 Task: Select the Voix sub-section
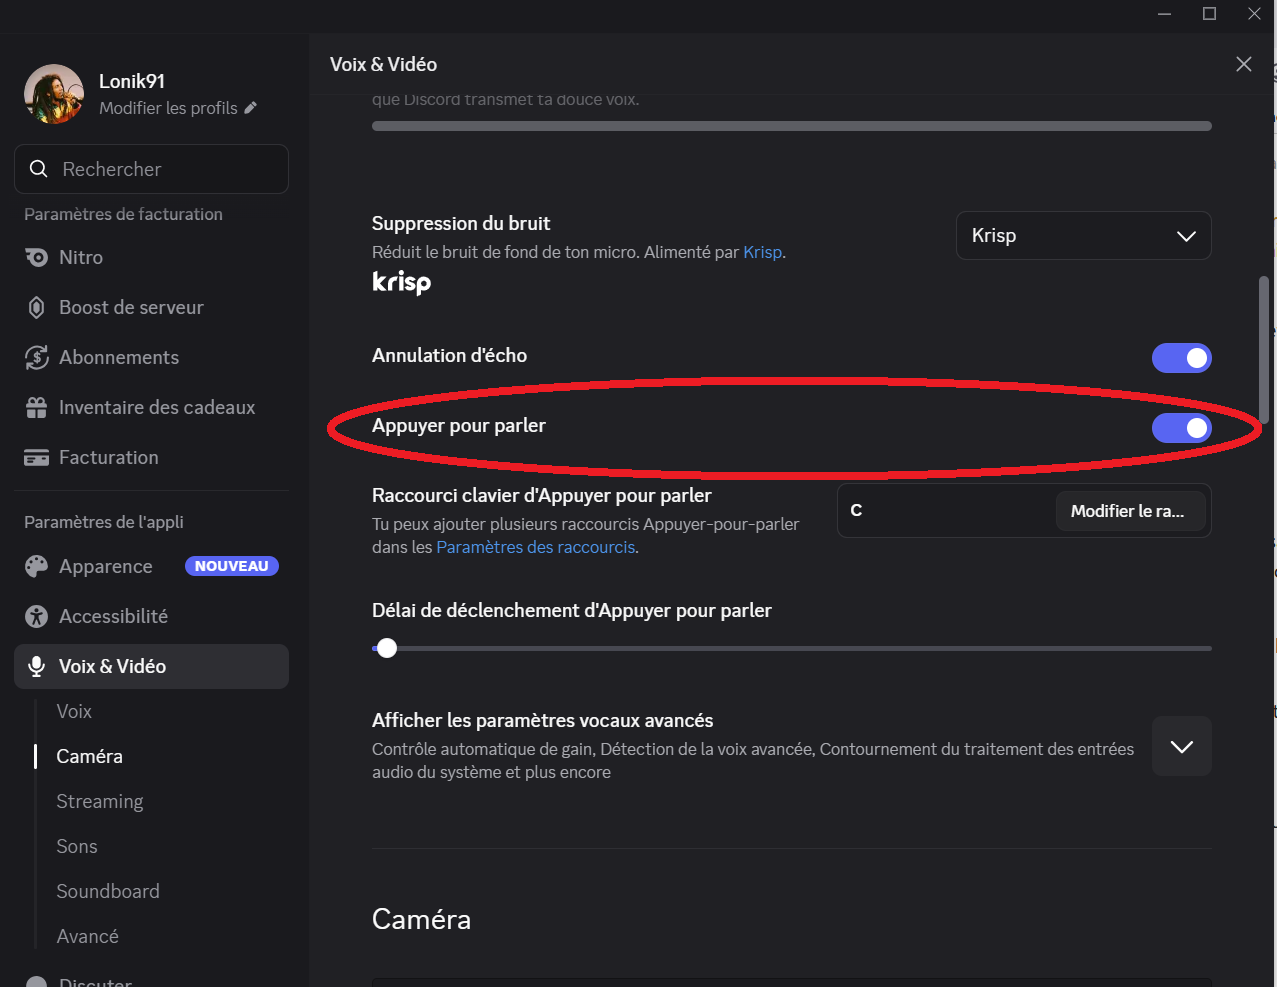click(74, 711)
